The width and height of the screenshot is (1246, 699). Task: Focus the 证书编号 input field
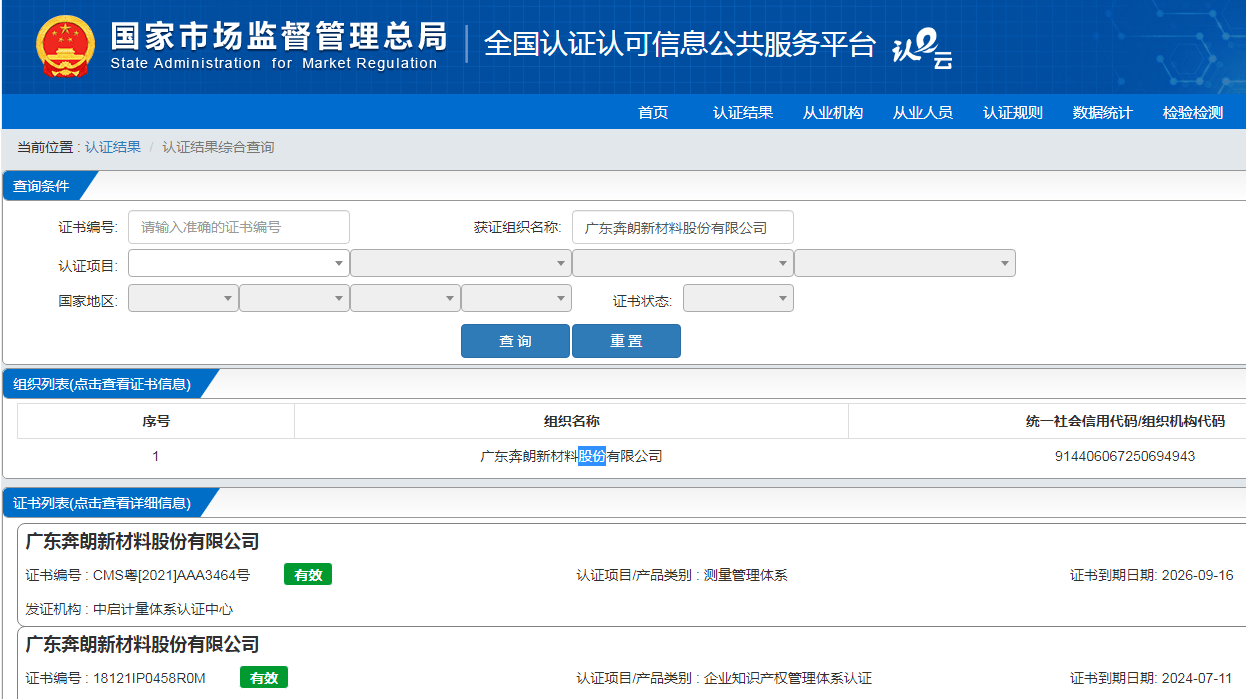pos(239,227)
